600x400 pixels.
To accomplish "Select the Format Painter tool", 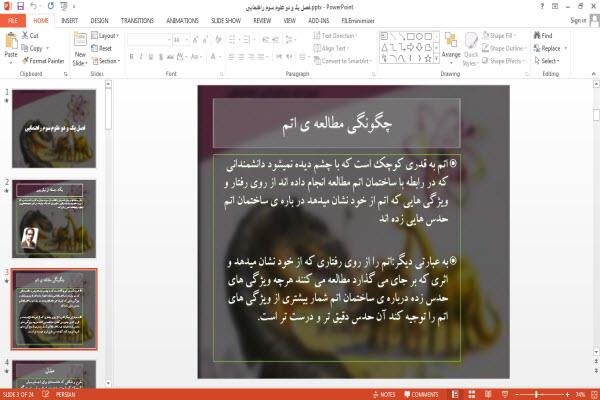I will tap(43, 61).
